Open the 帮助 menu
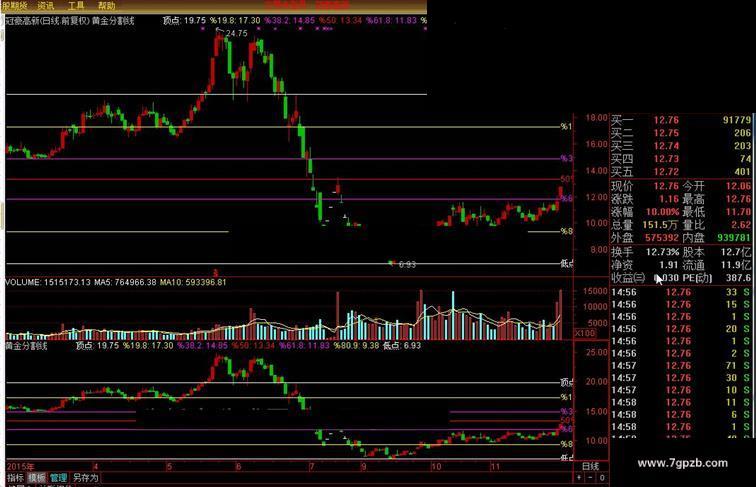Image resolution: width=756 pixels, height=487 pixels. point(107,6)
